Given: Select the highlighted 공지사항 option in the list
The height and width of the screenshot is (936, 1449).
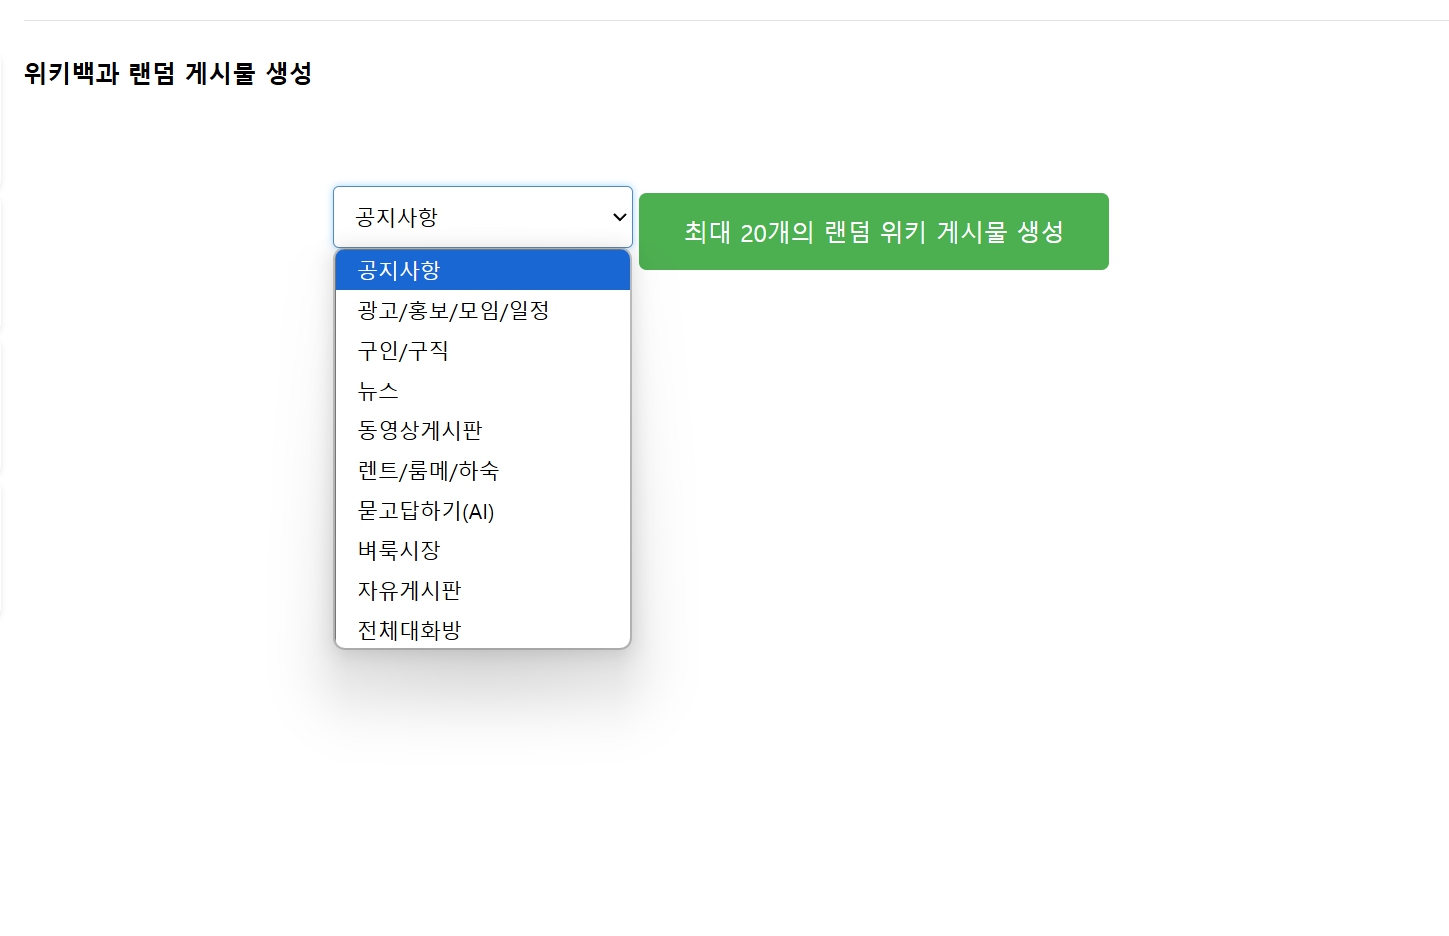Looking at the screenshot, I should 482,270.
